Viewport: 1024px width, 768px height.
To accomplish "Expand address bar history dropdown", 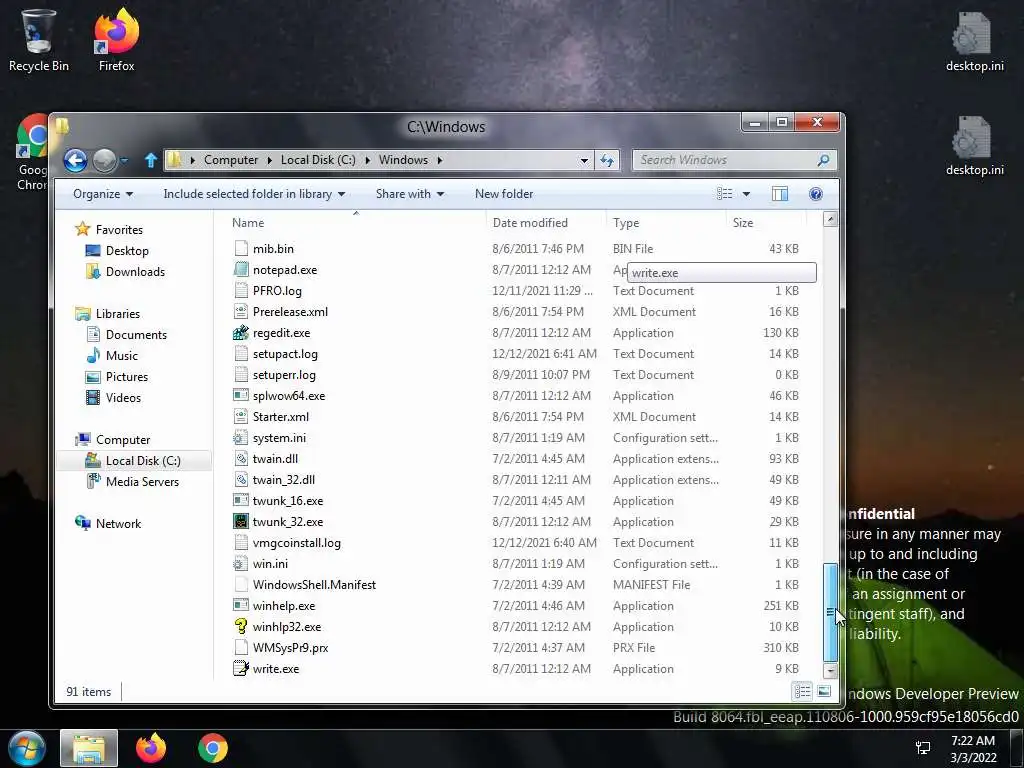I will click(x=584, y=161).
